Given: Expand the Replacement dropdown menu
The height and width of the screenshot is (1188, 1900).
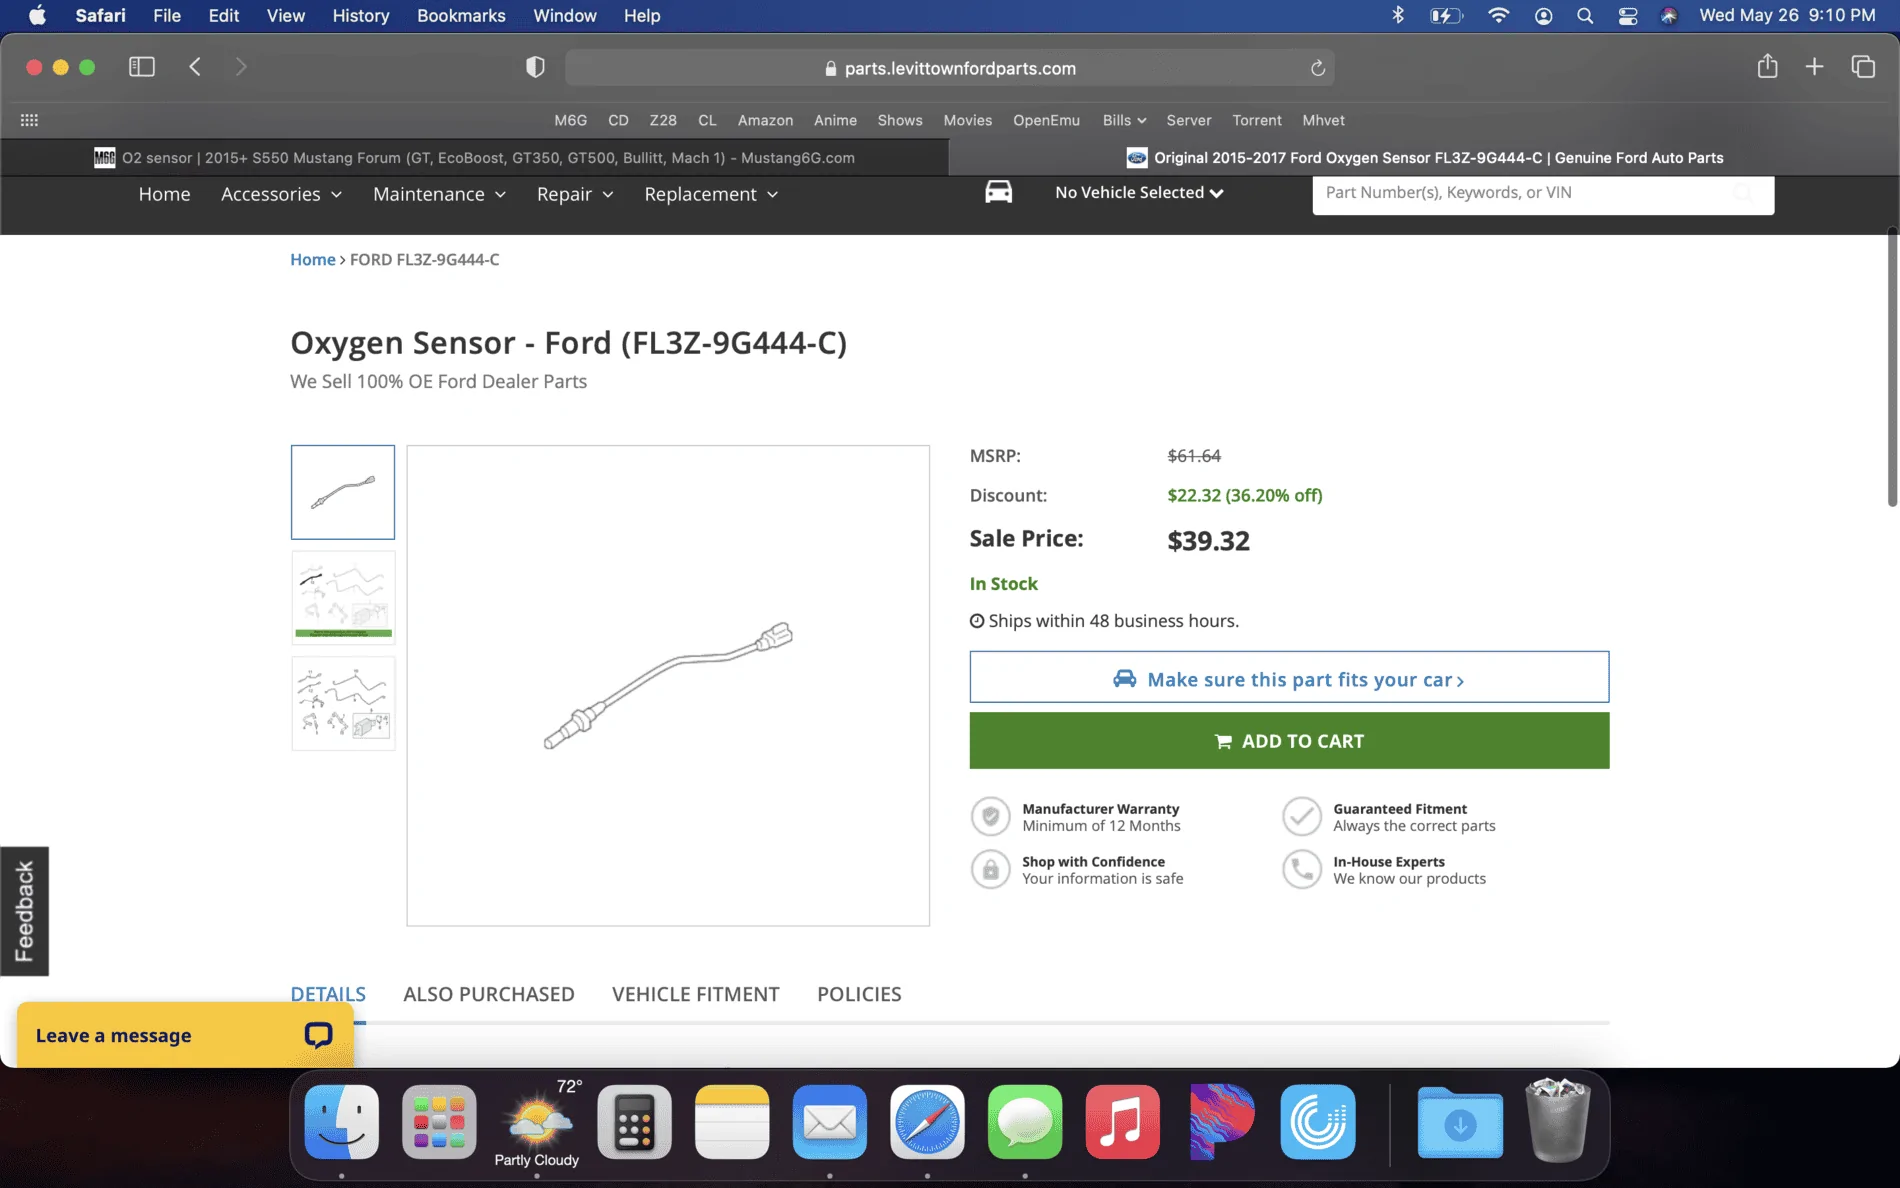Looking at the screenshot, I should tap(711, 194).
